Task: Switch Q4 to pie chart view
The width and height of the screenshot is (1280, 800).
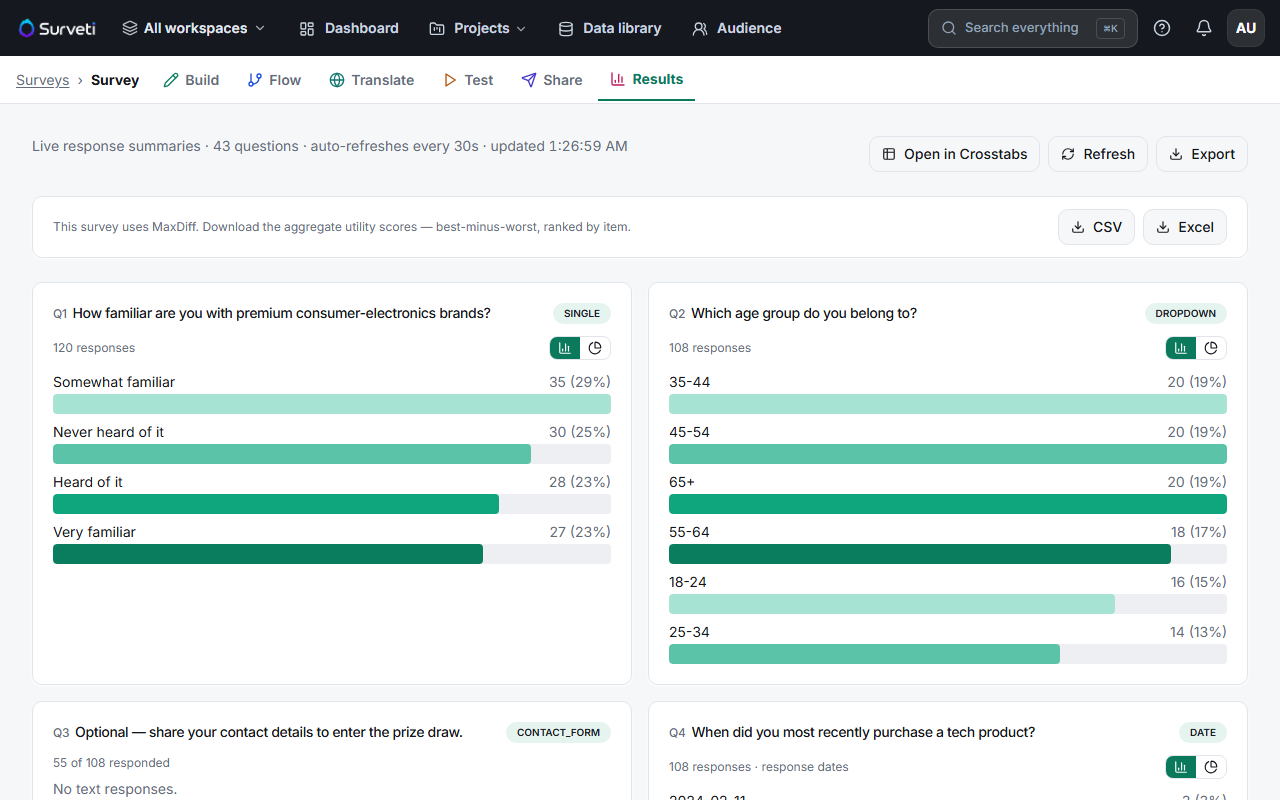Action: pyautogui.click(x=1211, y=767)
